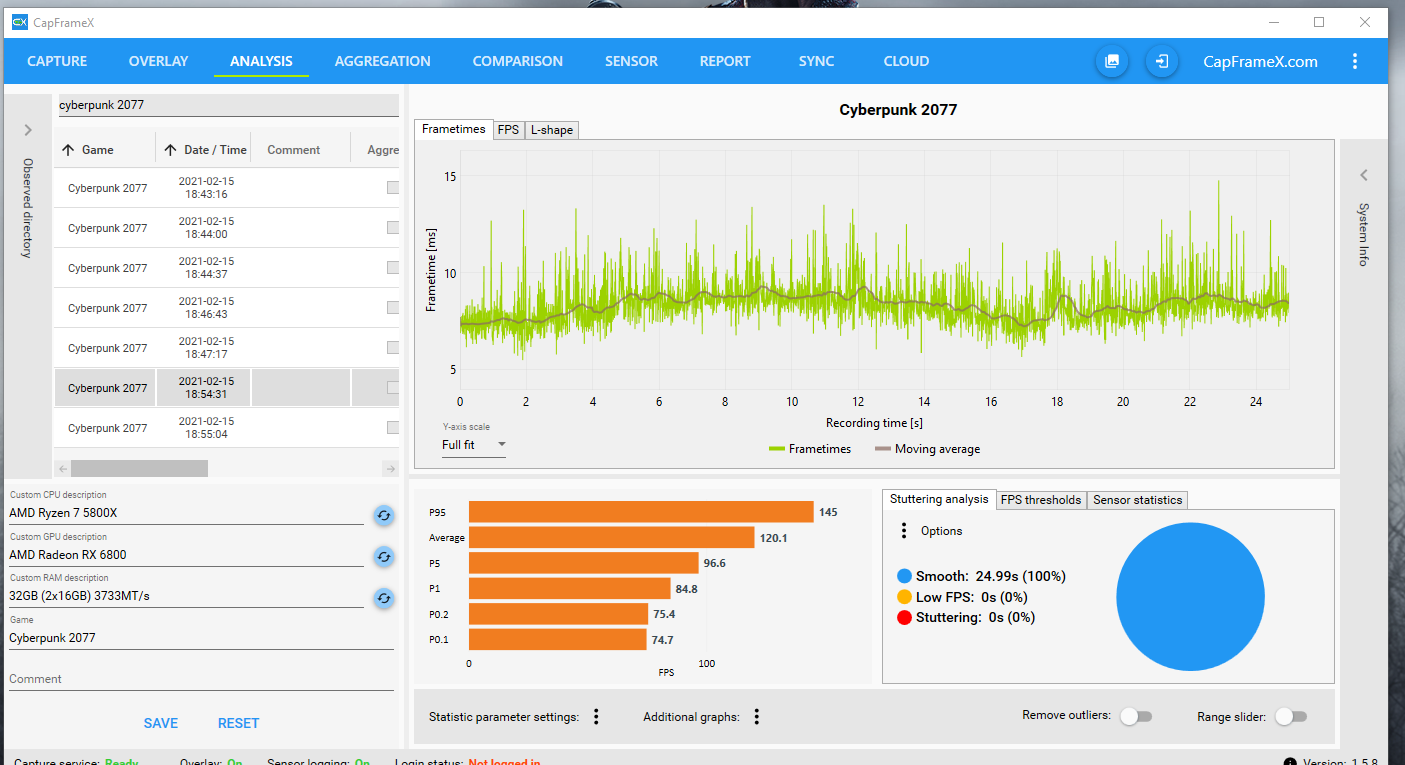Select the record dated 18:55:04
The image size is (1405, 765).
tap(226, 428)
